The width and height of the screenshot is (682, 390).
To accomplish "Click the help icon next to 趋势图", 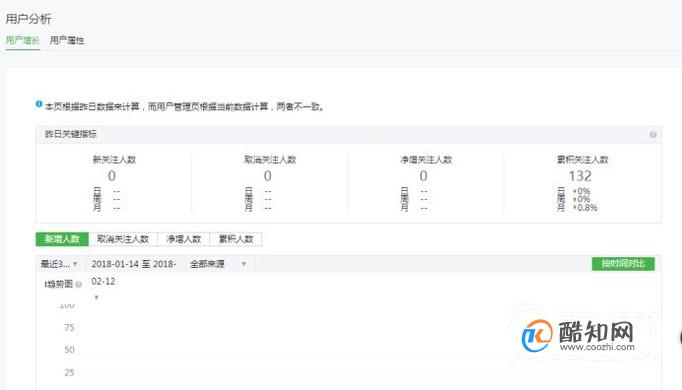I will pos(78,284).
